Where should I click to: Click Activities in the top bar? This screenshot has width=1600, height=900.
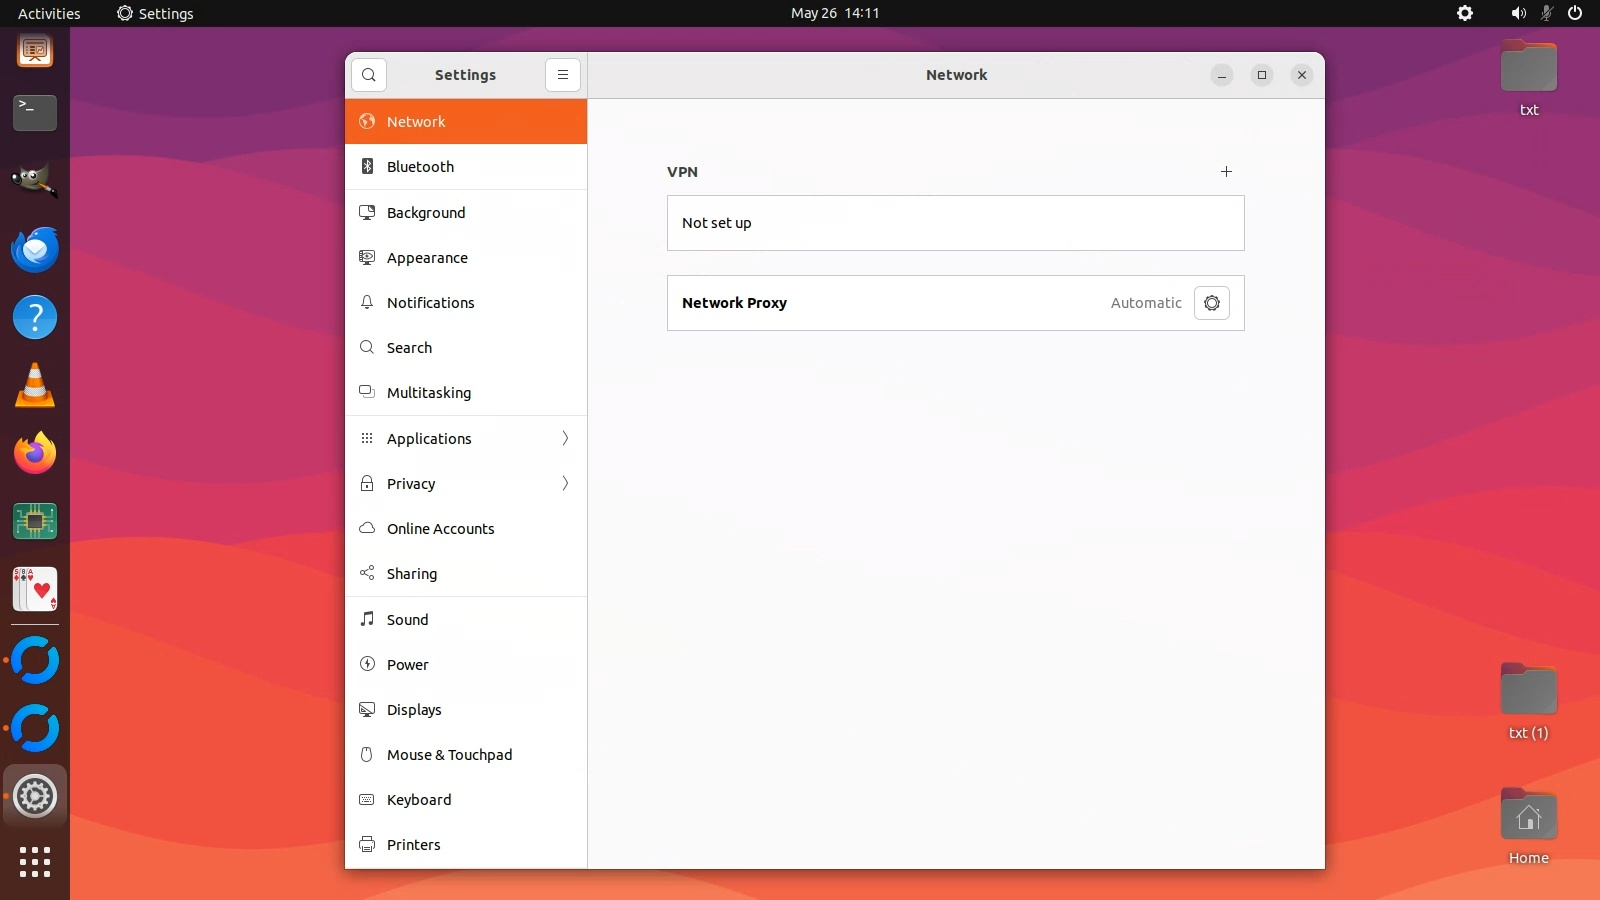pyautogui.click(x=49, y=13)
